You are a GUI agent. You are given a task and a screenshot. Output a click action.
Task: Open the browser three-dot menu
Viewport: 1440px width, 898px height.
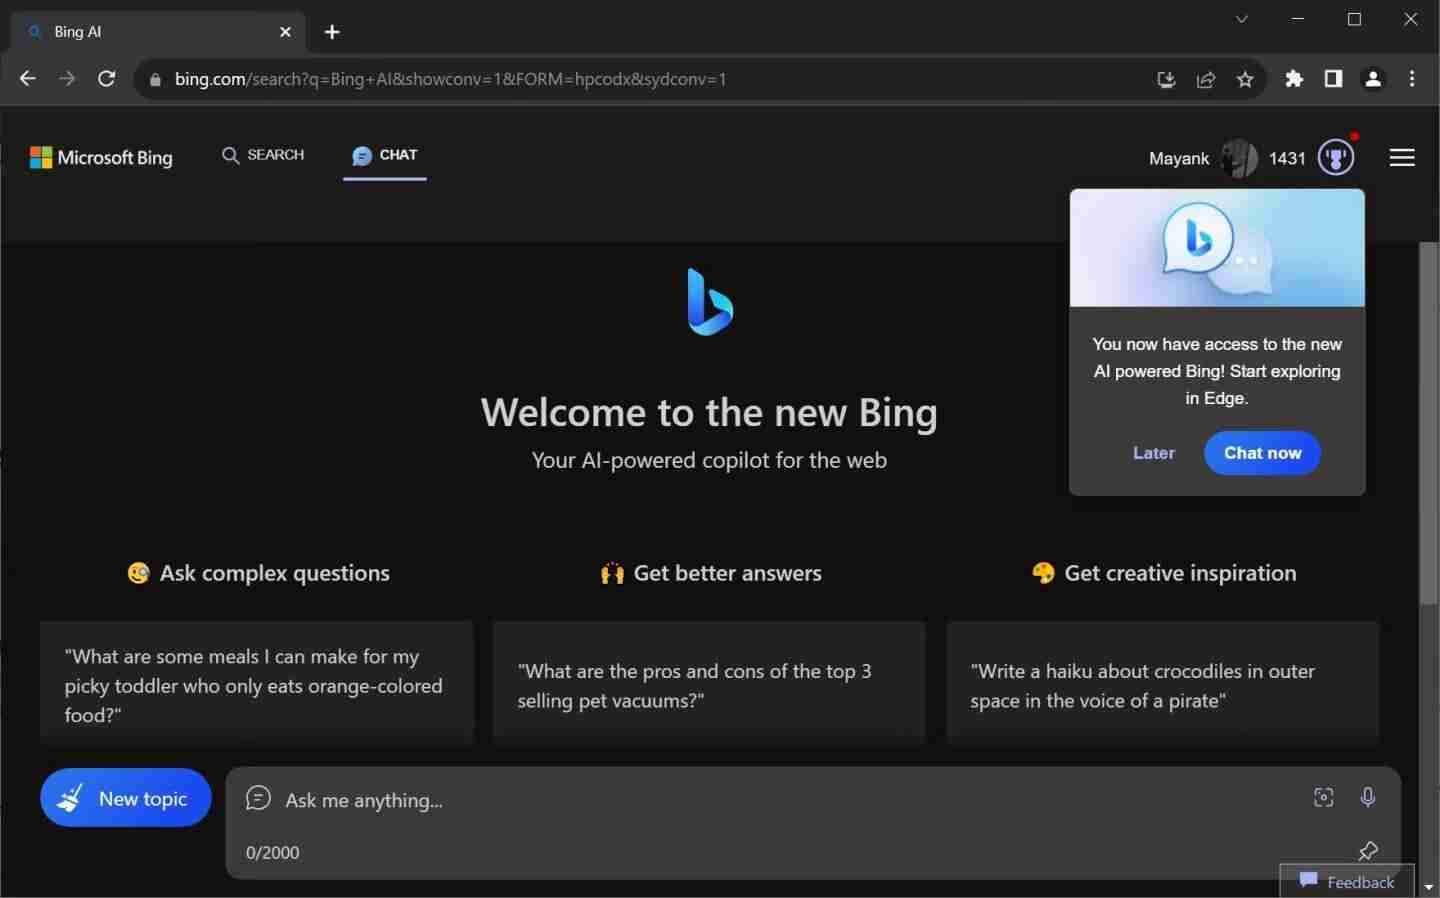(x=1411, y=79)
